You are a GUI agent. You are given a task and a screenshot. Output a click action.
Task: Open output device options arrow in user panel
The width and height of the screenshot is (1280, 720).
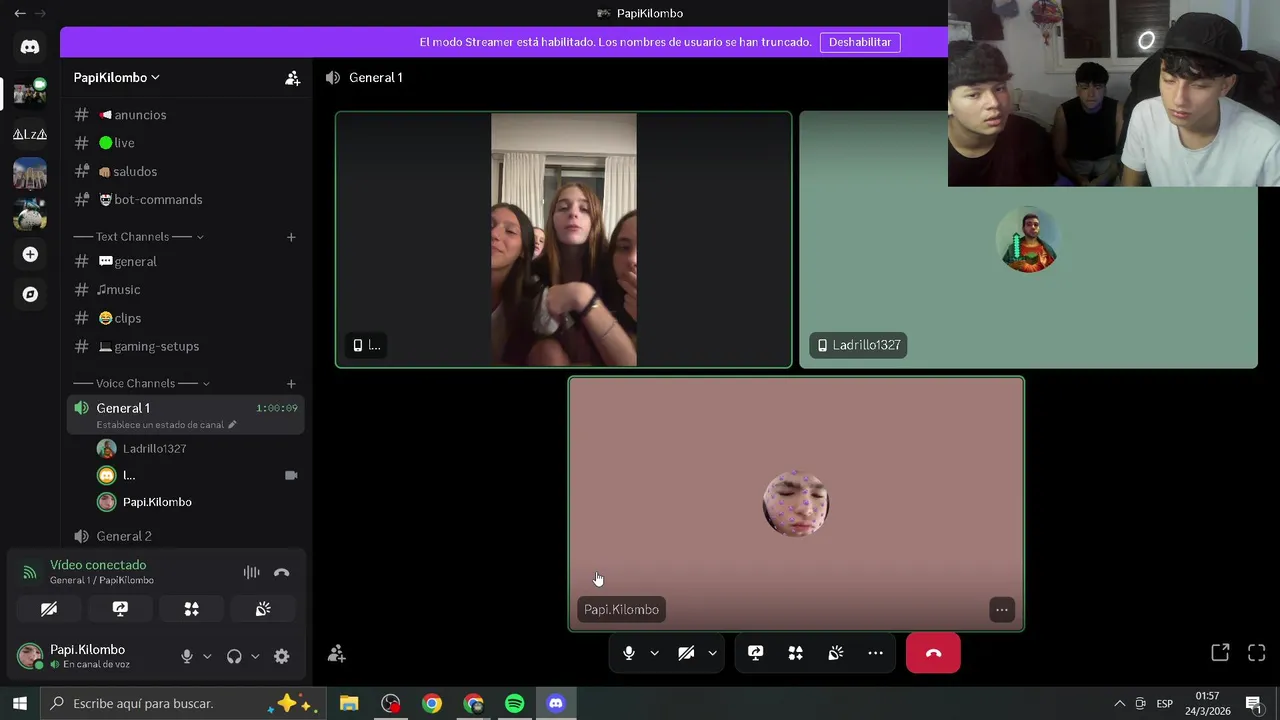(x=255, y=656)
